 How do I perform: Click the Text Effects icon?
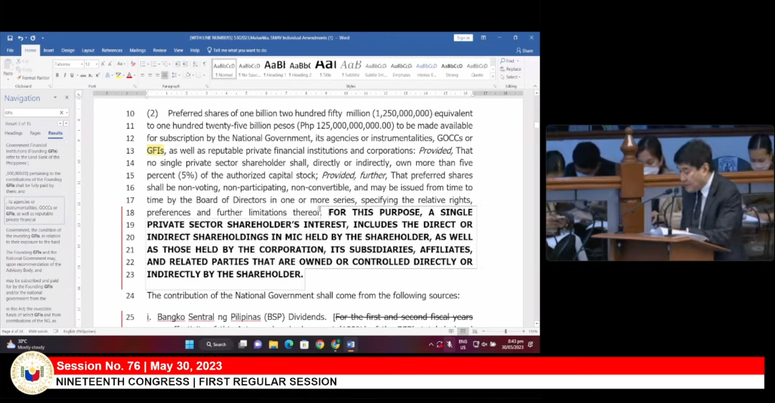click(108, 75)
